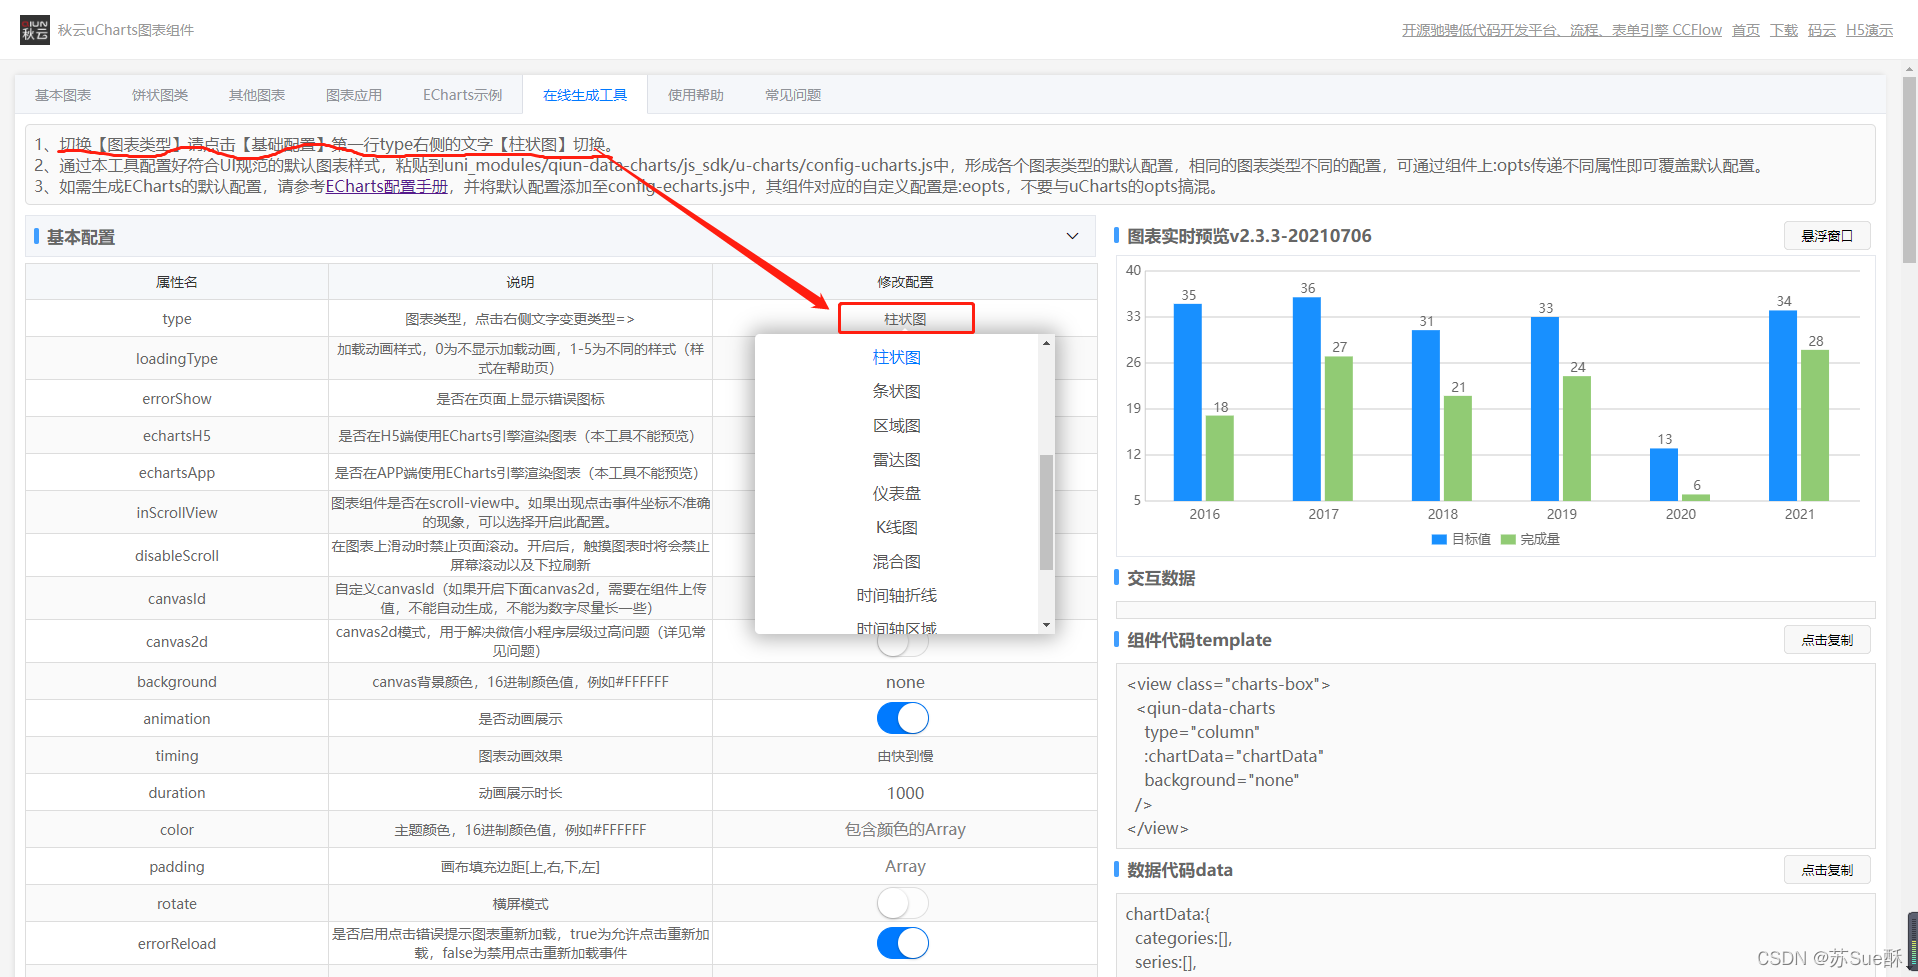Toggle 完成量 legend green swatch

tap(1508, 539)
